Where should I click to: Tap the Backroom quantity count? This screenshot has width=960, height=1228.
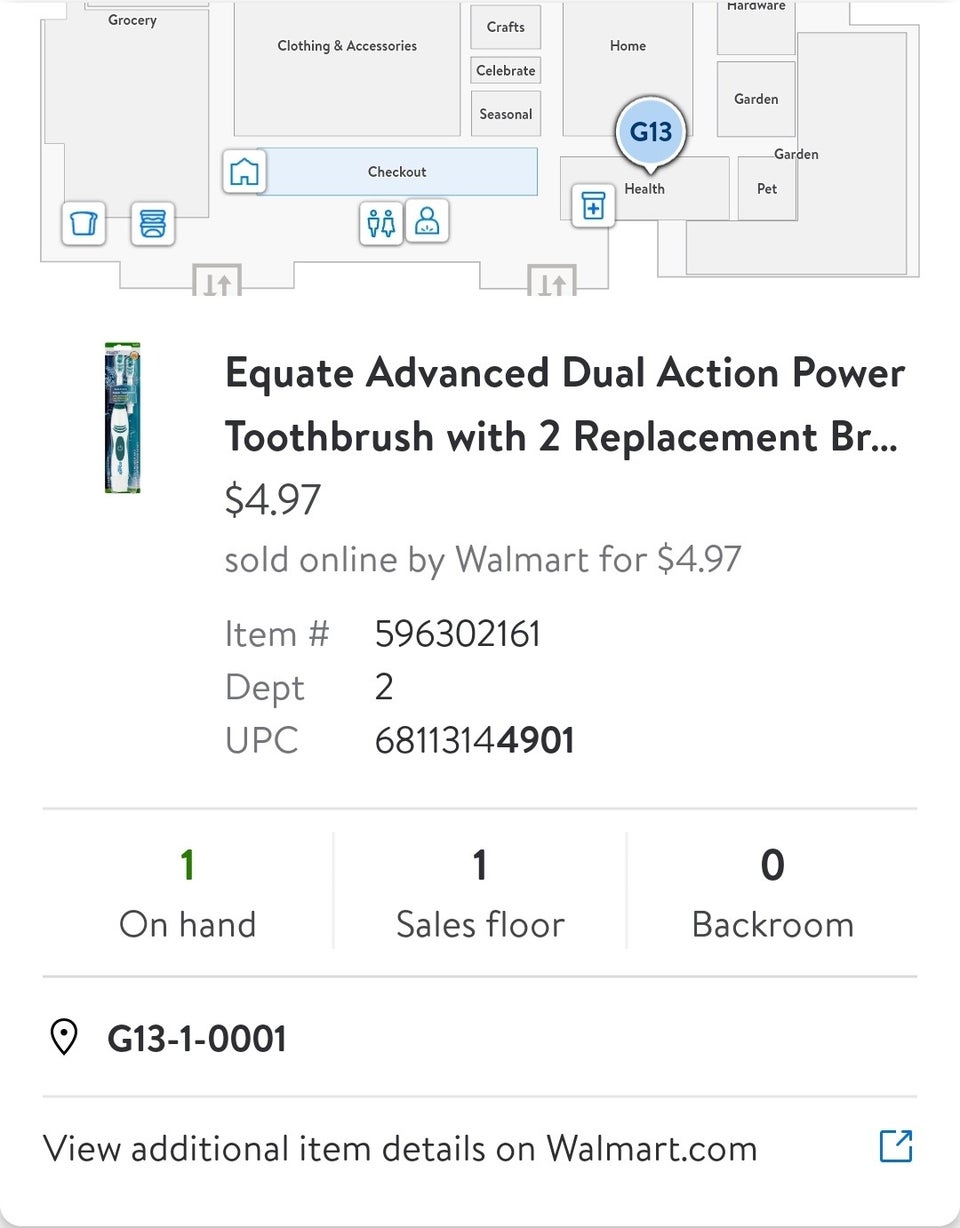(x=773, y=865)
